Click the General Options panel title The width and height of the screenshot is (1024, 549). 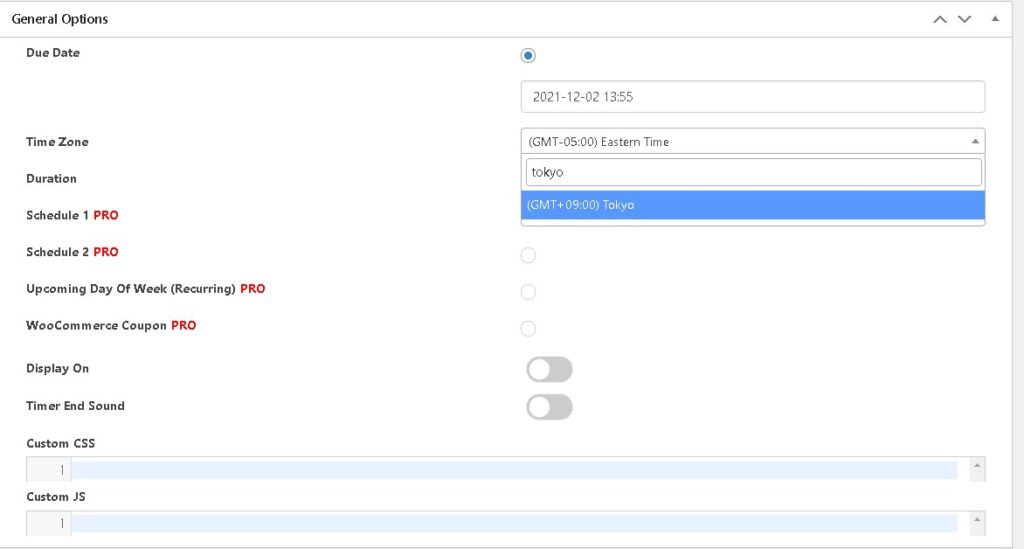[60, 19]
